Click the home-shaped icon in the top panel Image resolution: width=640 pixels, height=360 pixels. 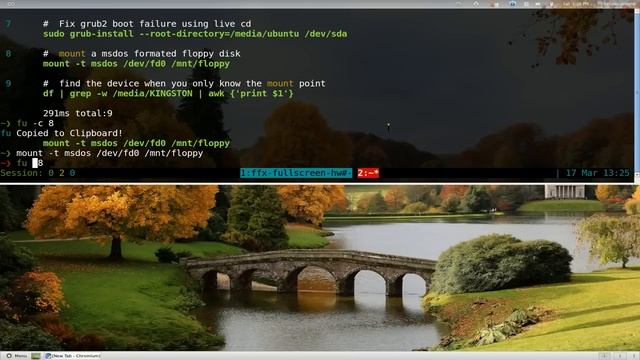coord(476,4)
